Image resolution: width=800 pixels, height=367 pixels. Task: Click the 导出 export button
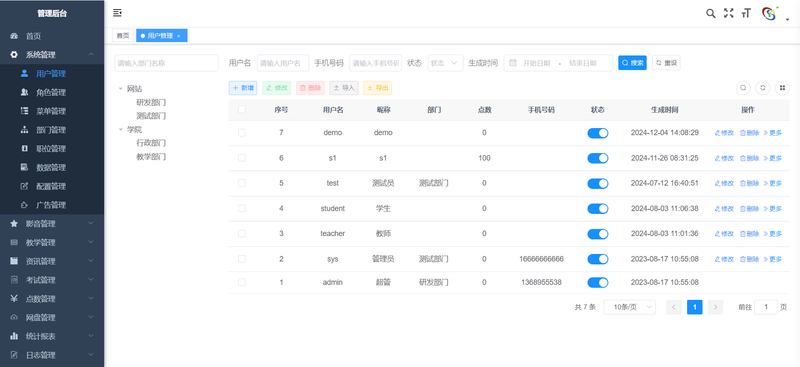[x=378, y=88]
